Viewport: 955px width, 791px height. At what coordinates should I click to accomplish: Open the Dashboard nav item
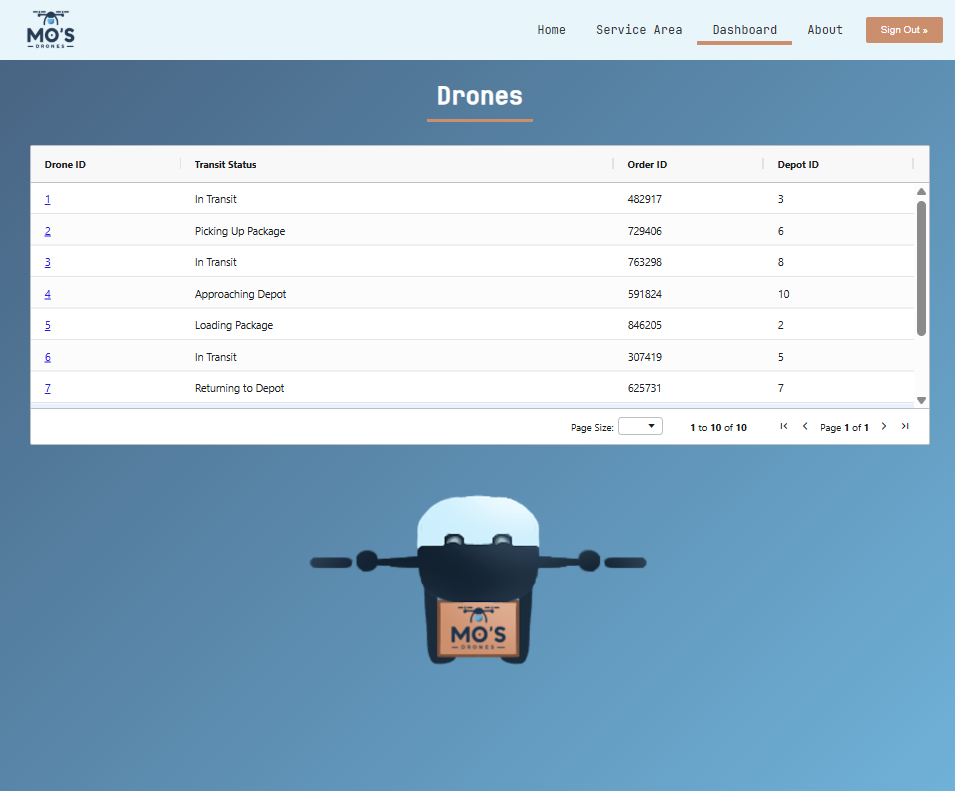click(x=744, y=30)
